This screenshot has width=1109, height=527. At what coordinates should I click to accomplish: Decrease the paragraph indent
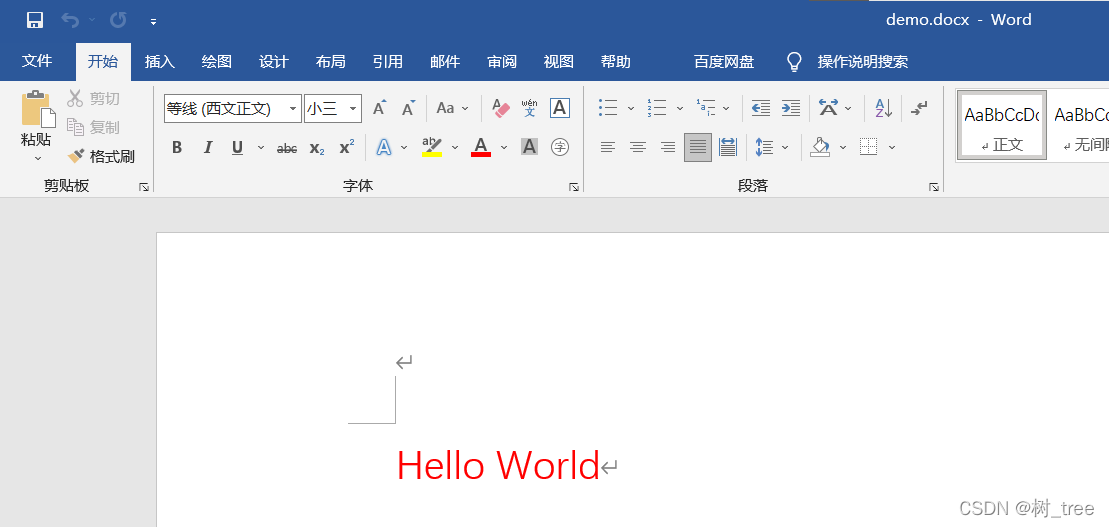coord(760,108)
